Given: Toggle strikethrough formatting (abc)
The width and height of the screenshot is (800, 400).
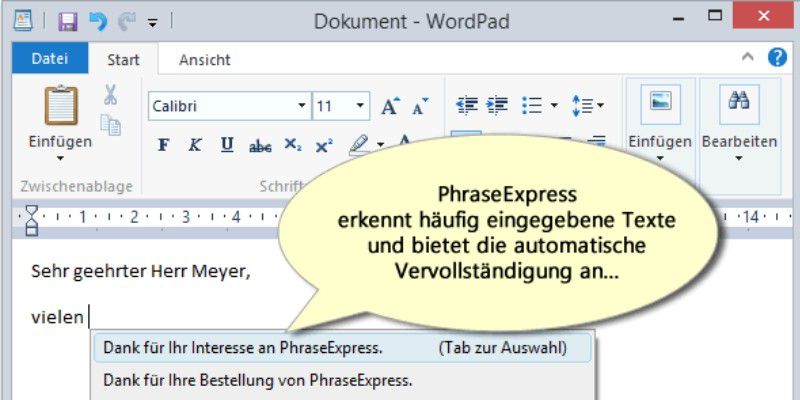Looking at the screenshot, I should coord(260,146).
